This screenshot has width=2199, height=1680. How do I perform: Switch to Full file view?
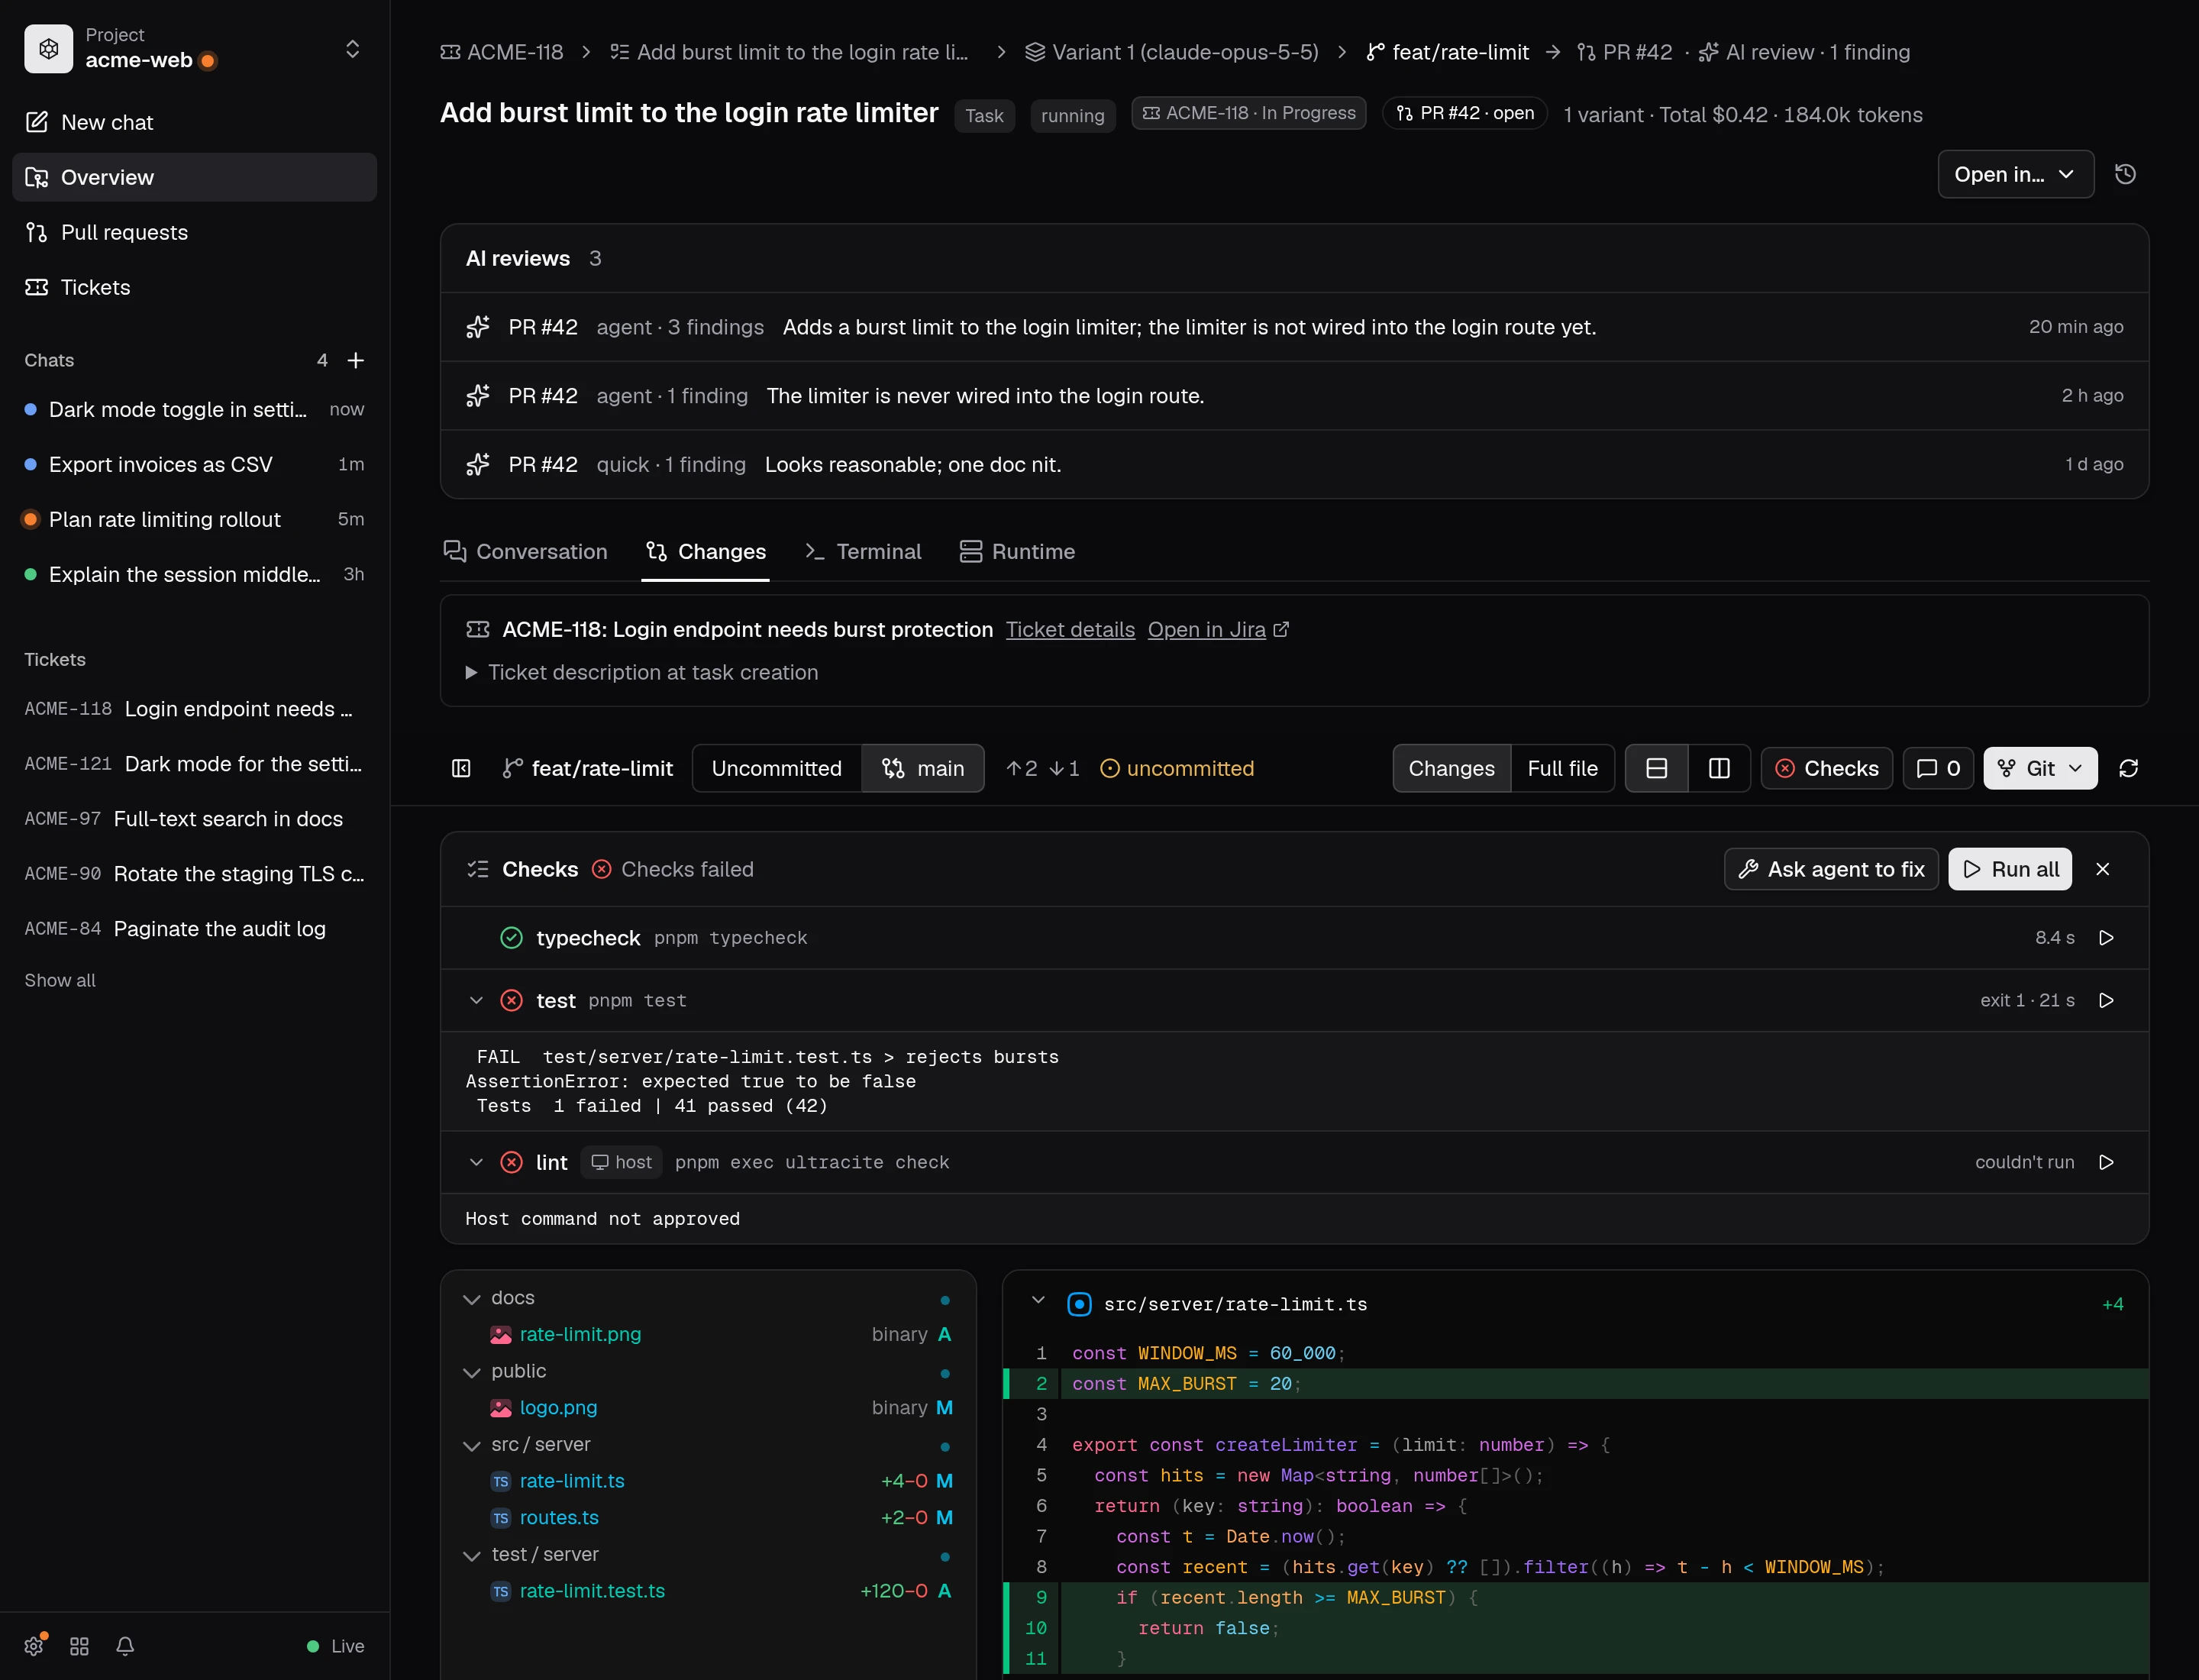[x=1562, y=768]
